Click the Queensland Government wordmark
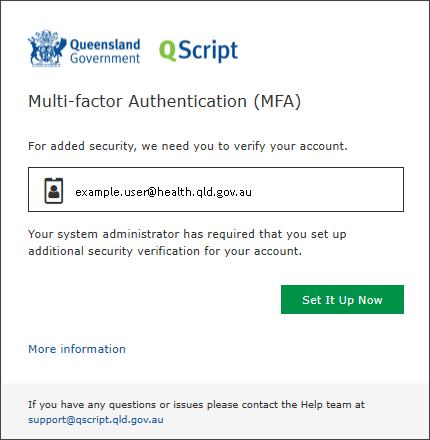Image resolution: width=430 pixels, height=440 pixels. click(105, 51)
